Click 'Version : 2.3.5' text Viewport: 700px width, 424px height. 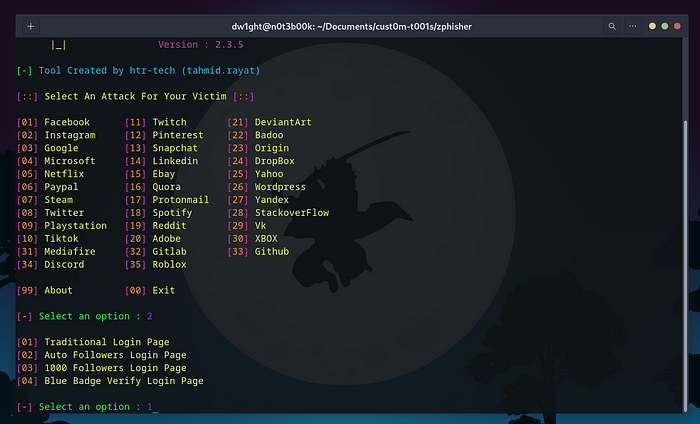200,45
